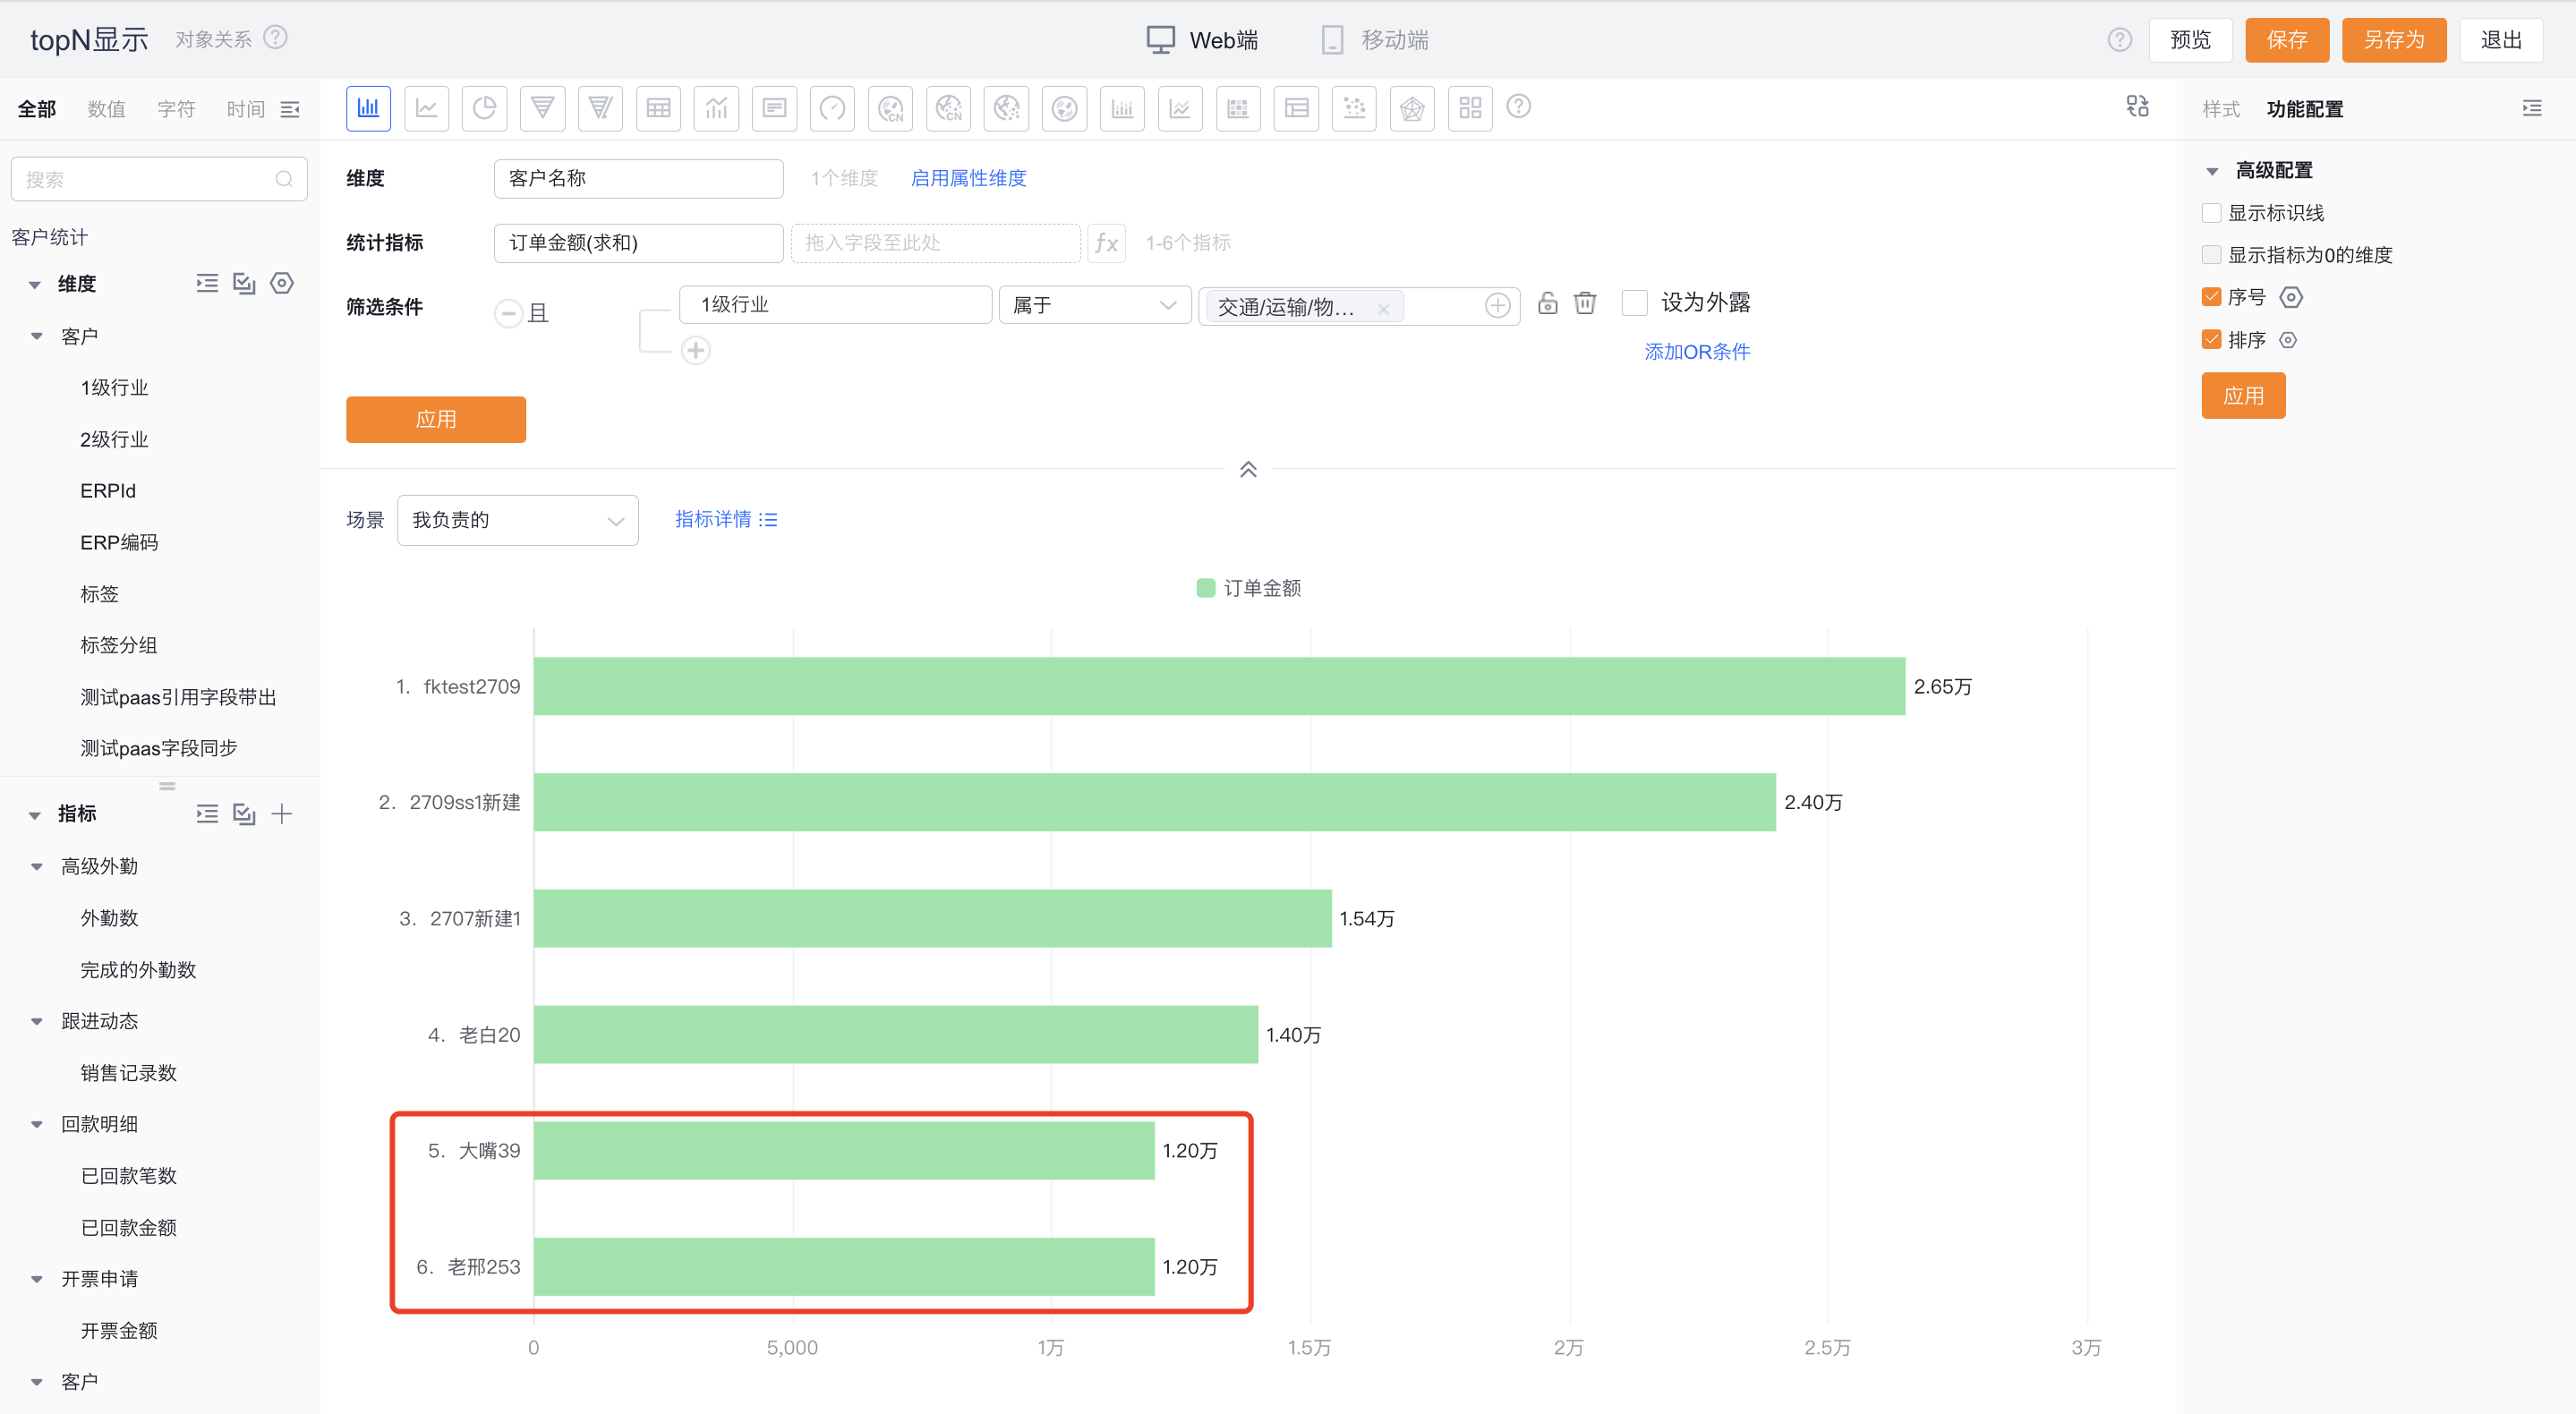Image resolution: width=2576 pixels, height=1414 pixels.
Task: Choose the pie chart type
Action: [x=485, y=108]
